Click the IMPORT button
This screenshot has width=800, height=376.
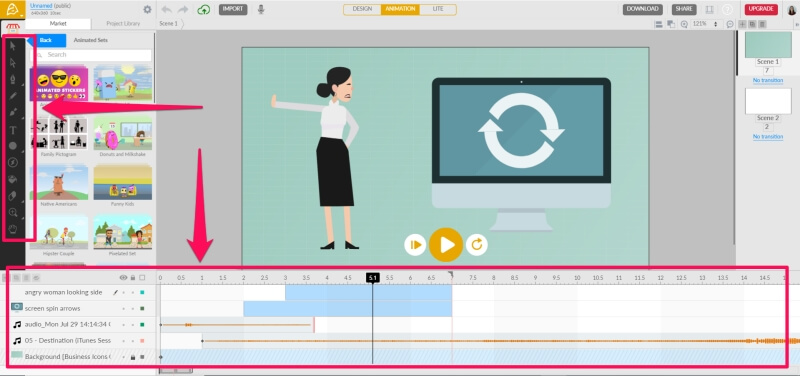tap(233, 9)
